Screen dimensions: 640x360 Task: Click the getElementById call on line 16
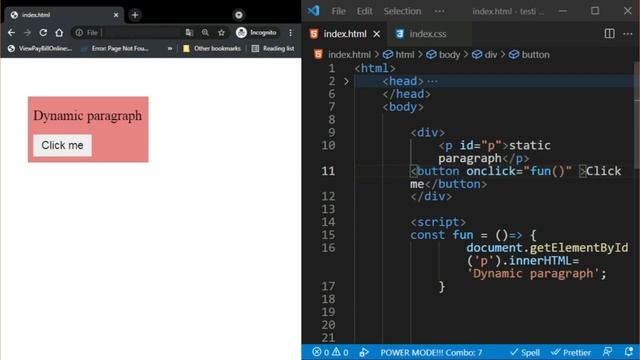tap(579, 248)
